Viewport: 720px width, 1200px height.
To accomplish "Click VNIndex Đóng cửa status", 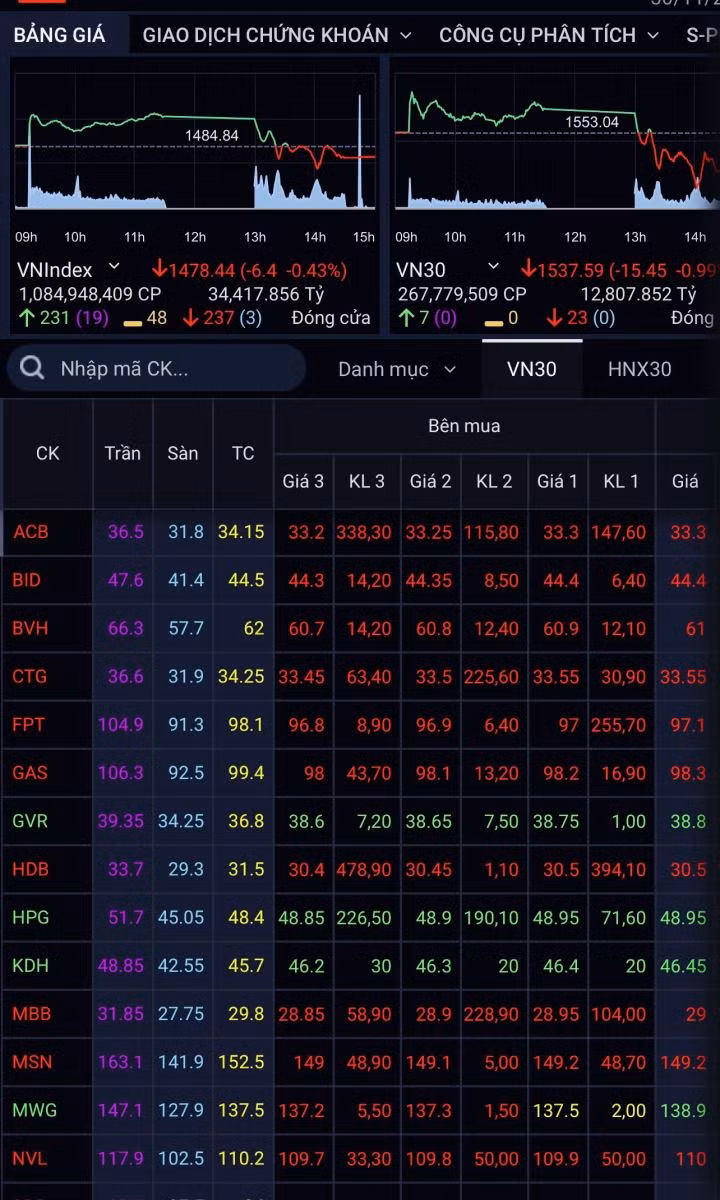I will [x=331, y=318].
